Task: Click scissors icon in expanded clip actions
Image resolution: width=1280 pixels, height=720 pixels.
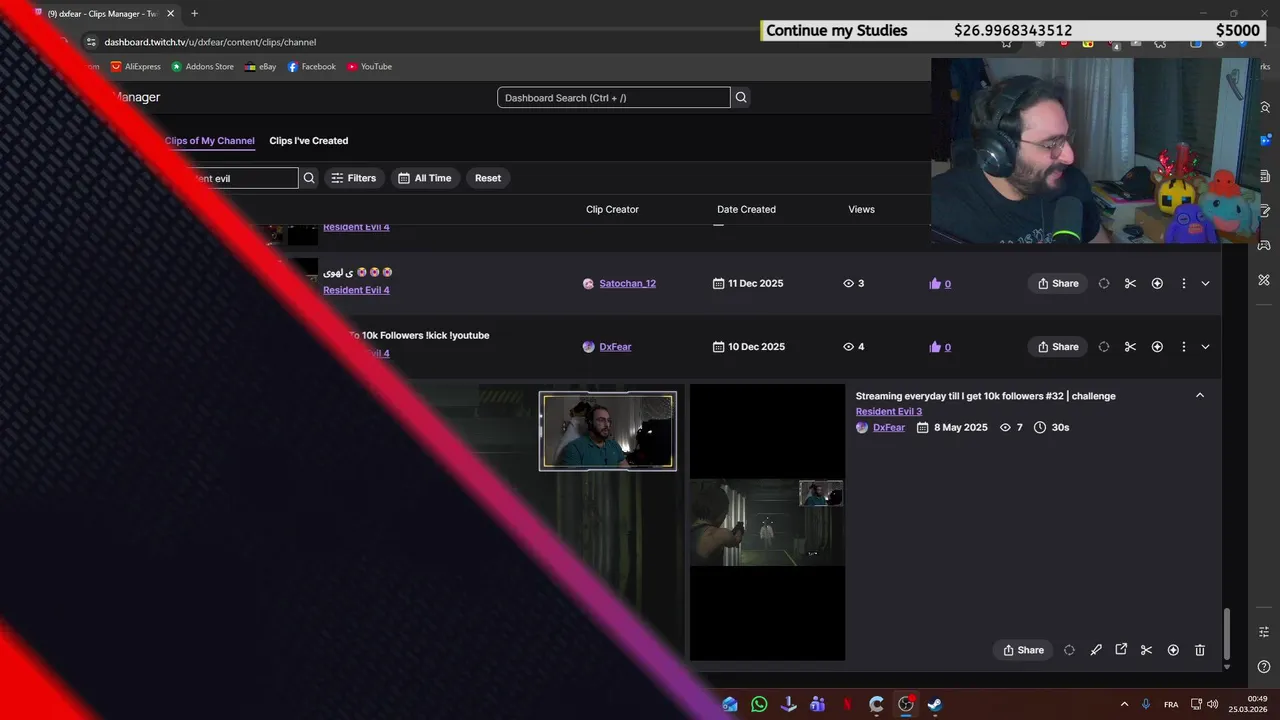Action: coord(1146,650)
